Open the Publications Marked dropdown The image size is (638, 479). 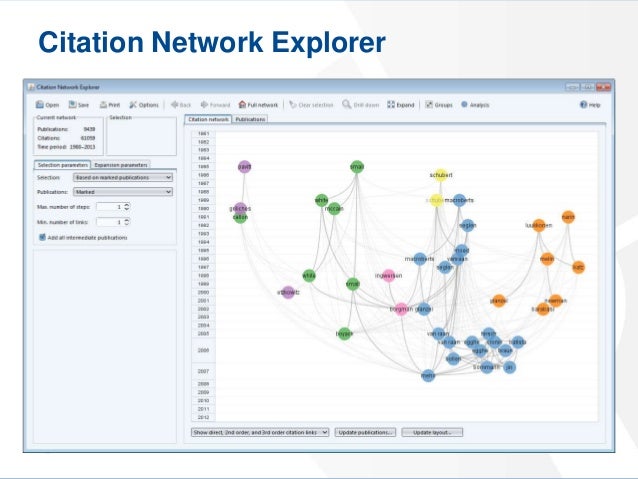(123, 192)
